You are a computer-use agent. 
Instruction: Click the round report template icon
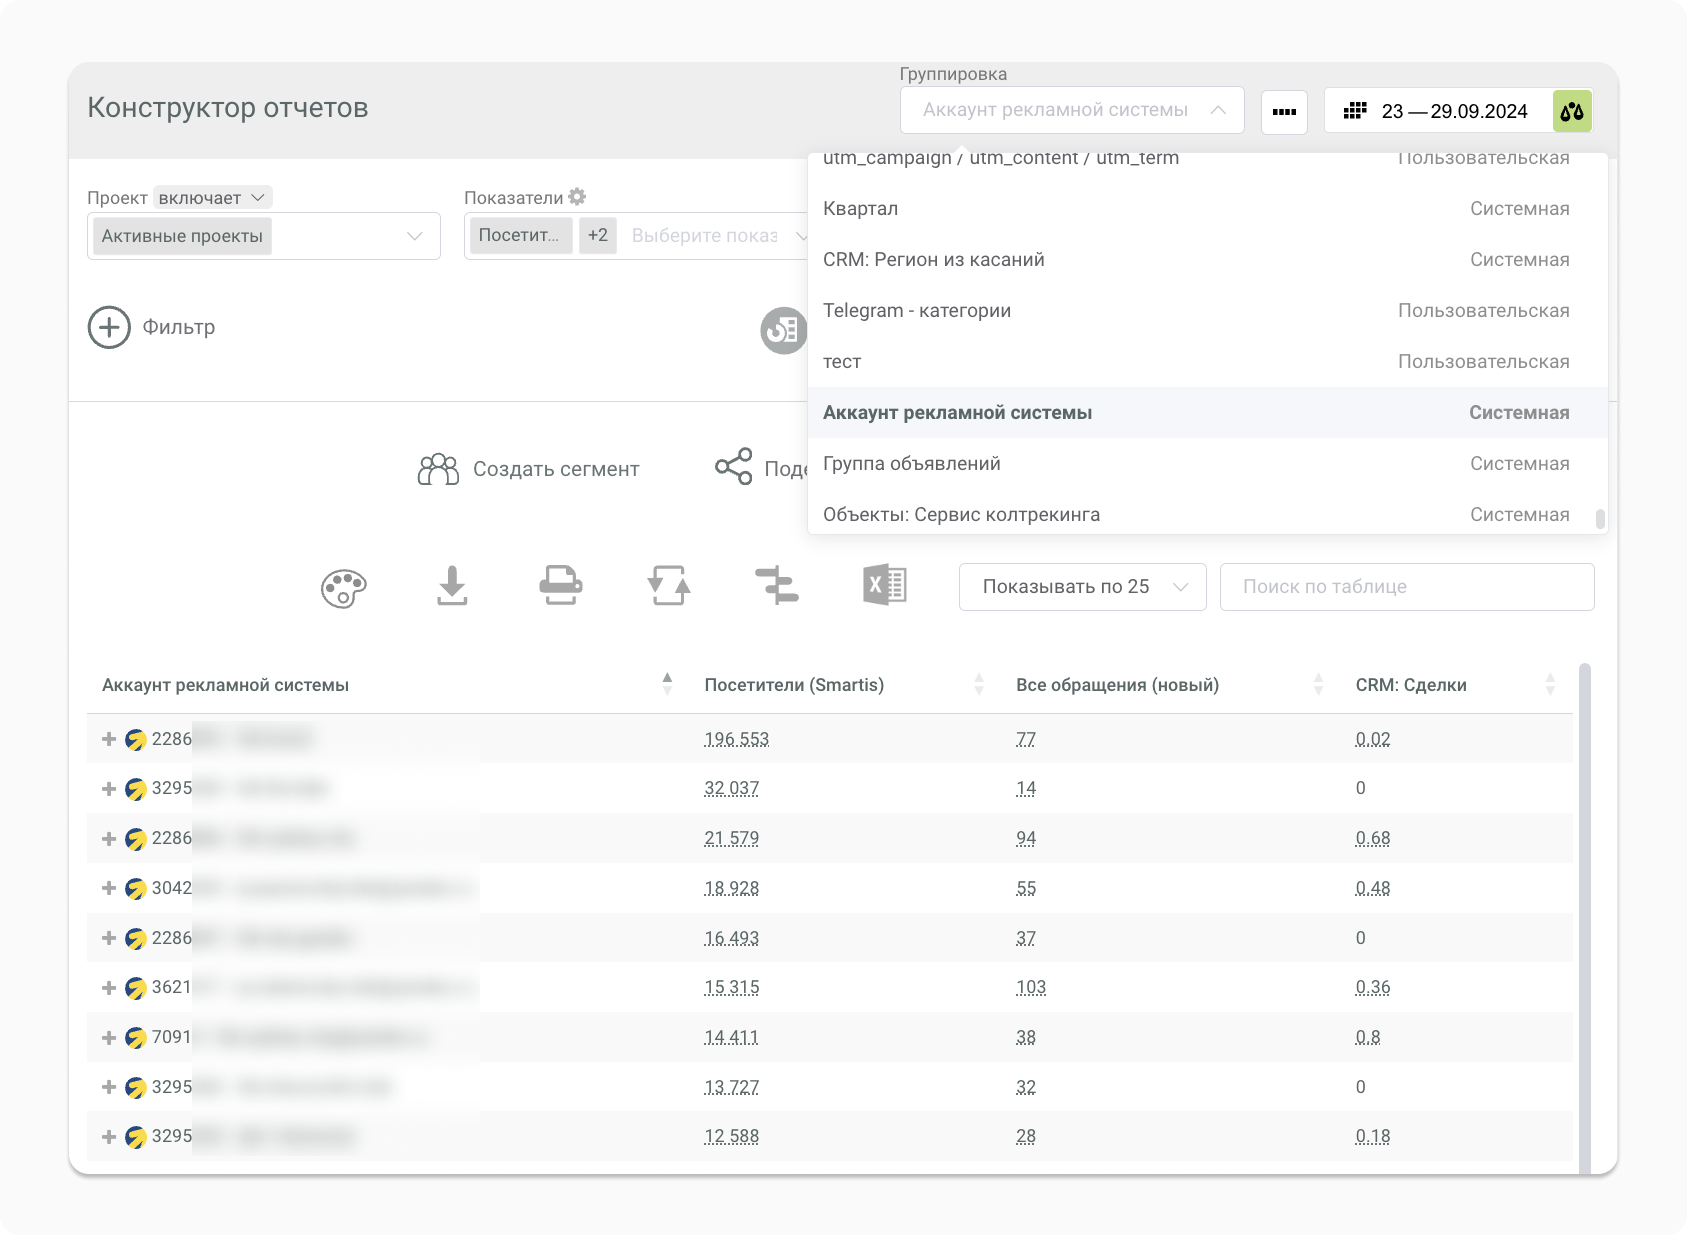point(783,330)
